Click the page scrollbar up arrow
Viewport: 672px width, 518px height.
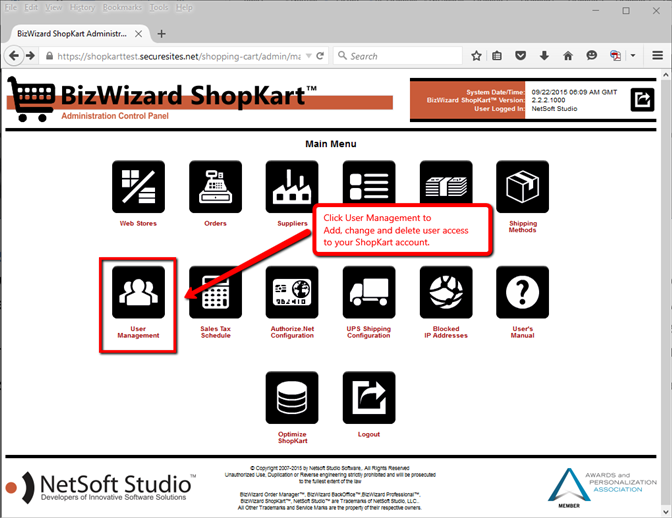click(666, 75)
